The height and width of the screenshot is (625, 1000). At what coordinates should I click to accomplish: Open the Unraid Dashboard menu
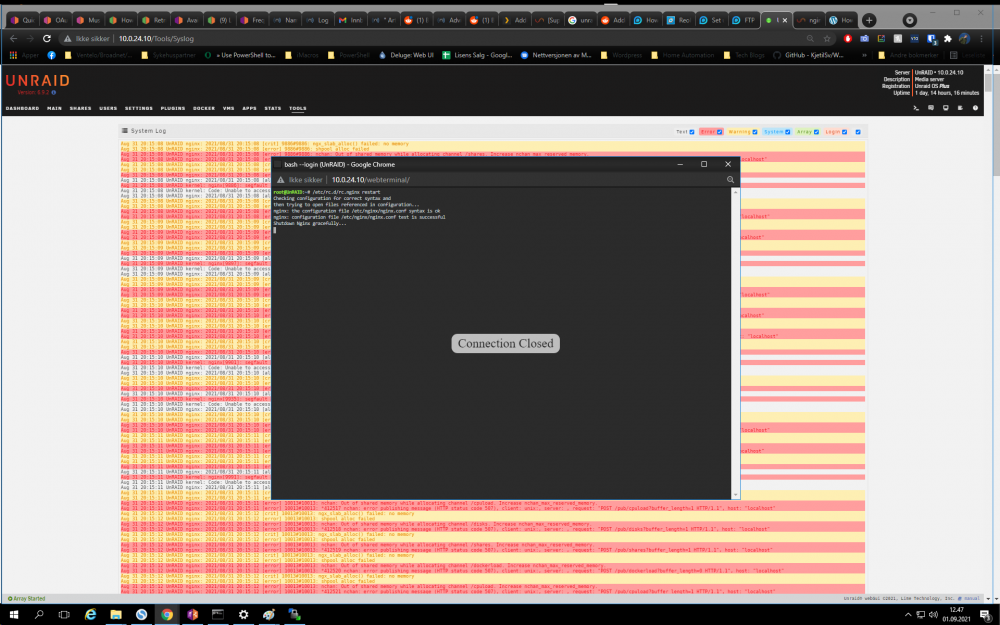[x=22, y=108]
